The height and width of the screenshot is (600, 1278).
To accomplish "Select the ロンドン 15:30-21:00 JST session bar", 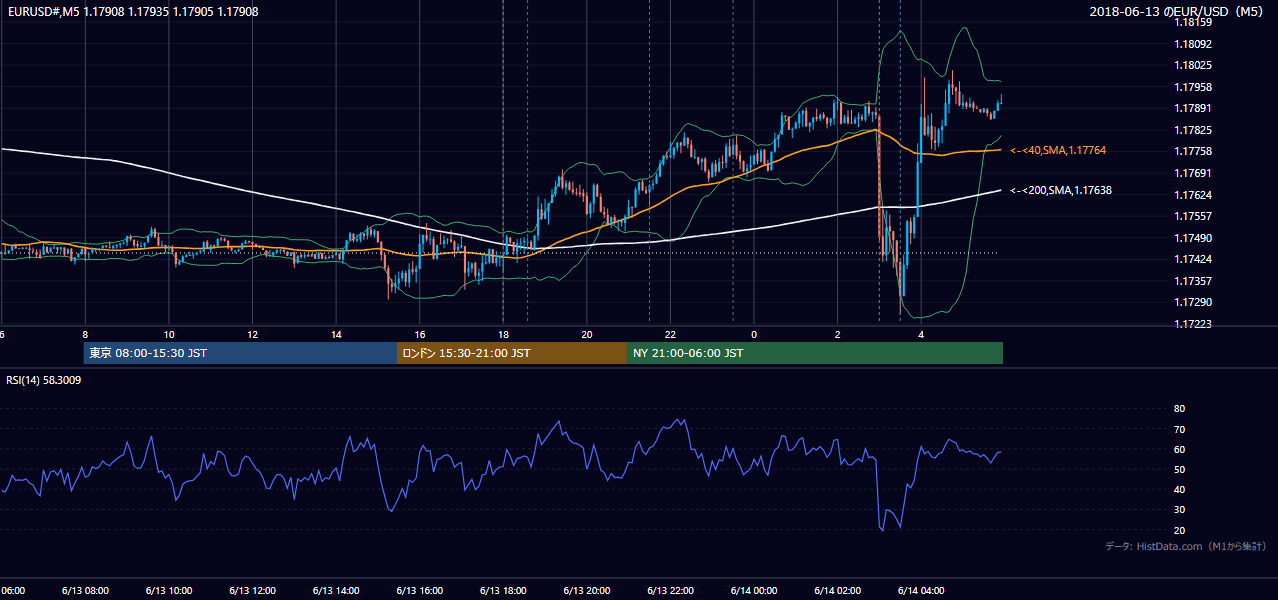I will coord(512,353).
